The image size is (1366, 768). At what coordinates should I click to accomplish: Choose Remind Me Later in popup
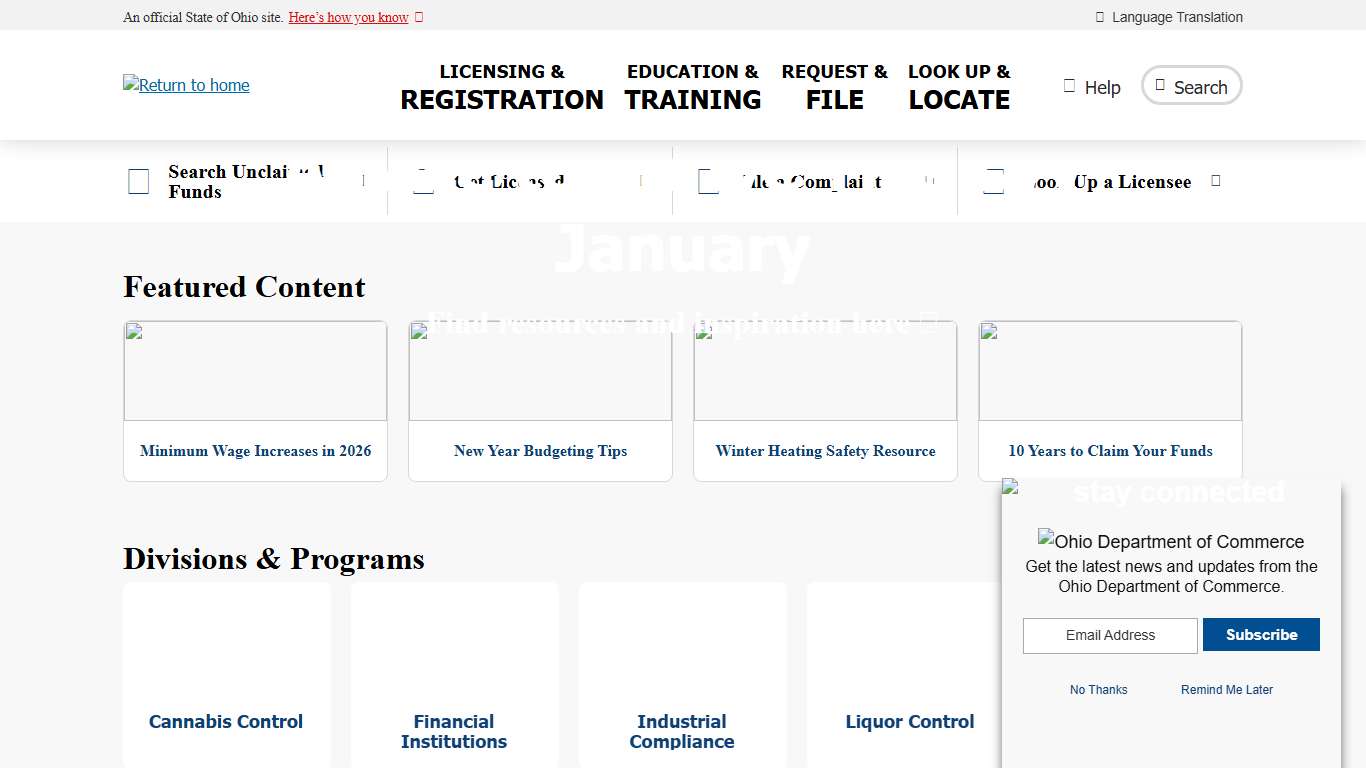[1226, 690]
